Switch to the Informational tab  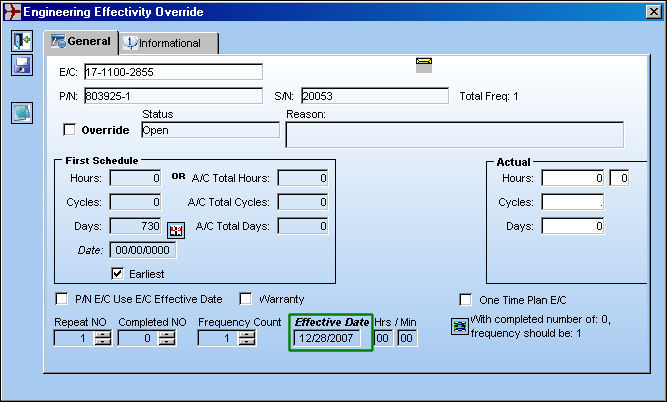click(x=169, y=43)
